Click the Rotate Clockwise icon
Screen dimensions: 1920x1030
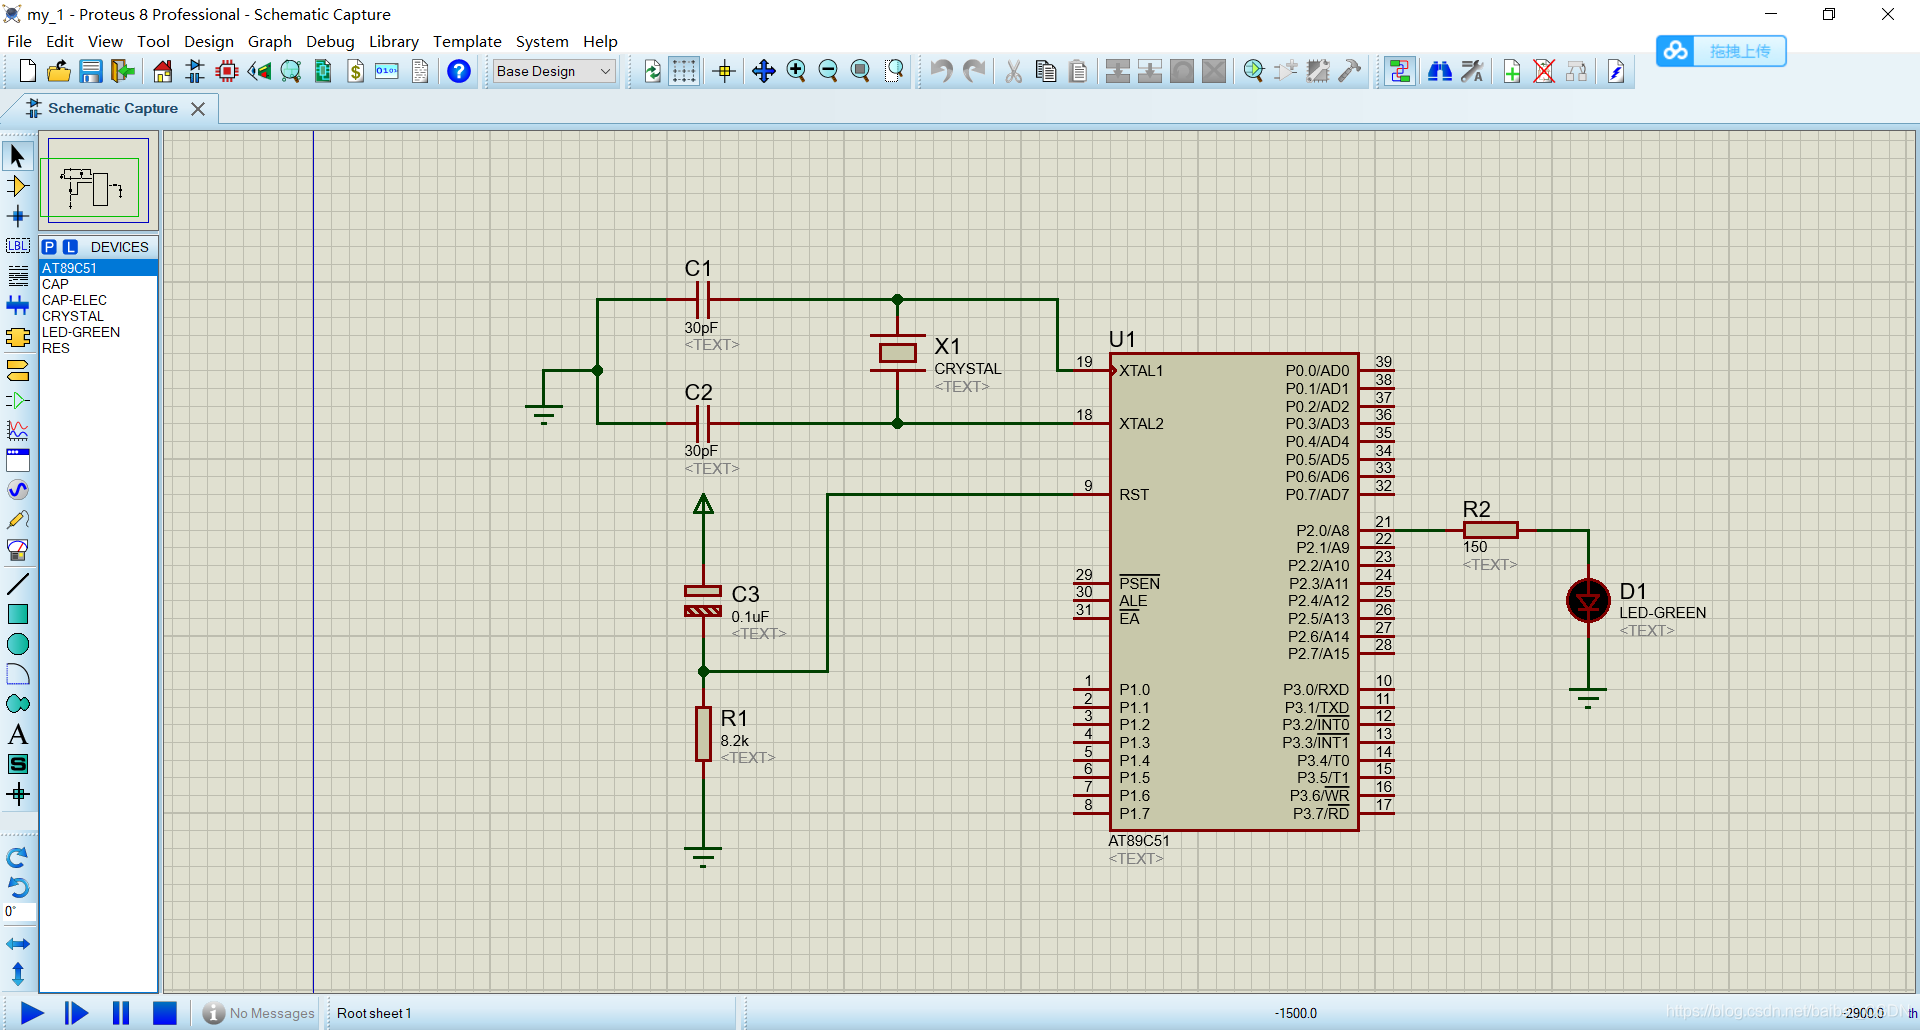point(17,858)
